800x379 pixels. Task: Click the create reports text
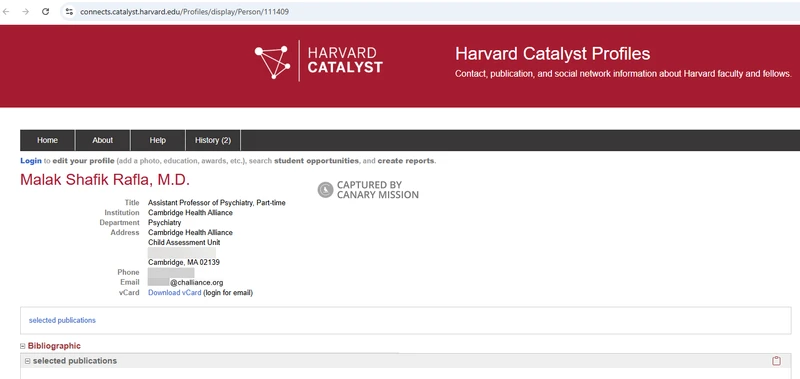tap(406, 161)
